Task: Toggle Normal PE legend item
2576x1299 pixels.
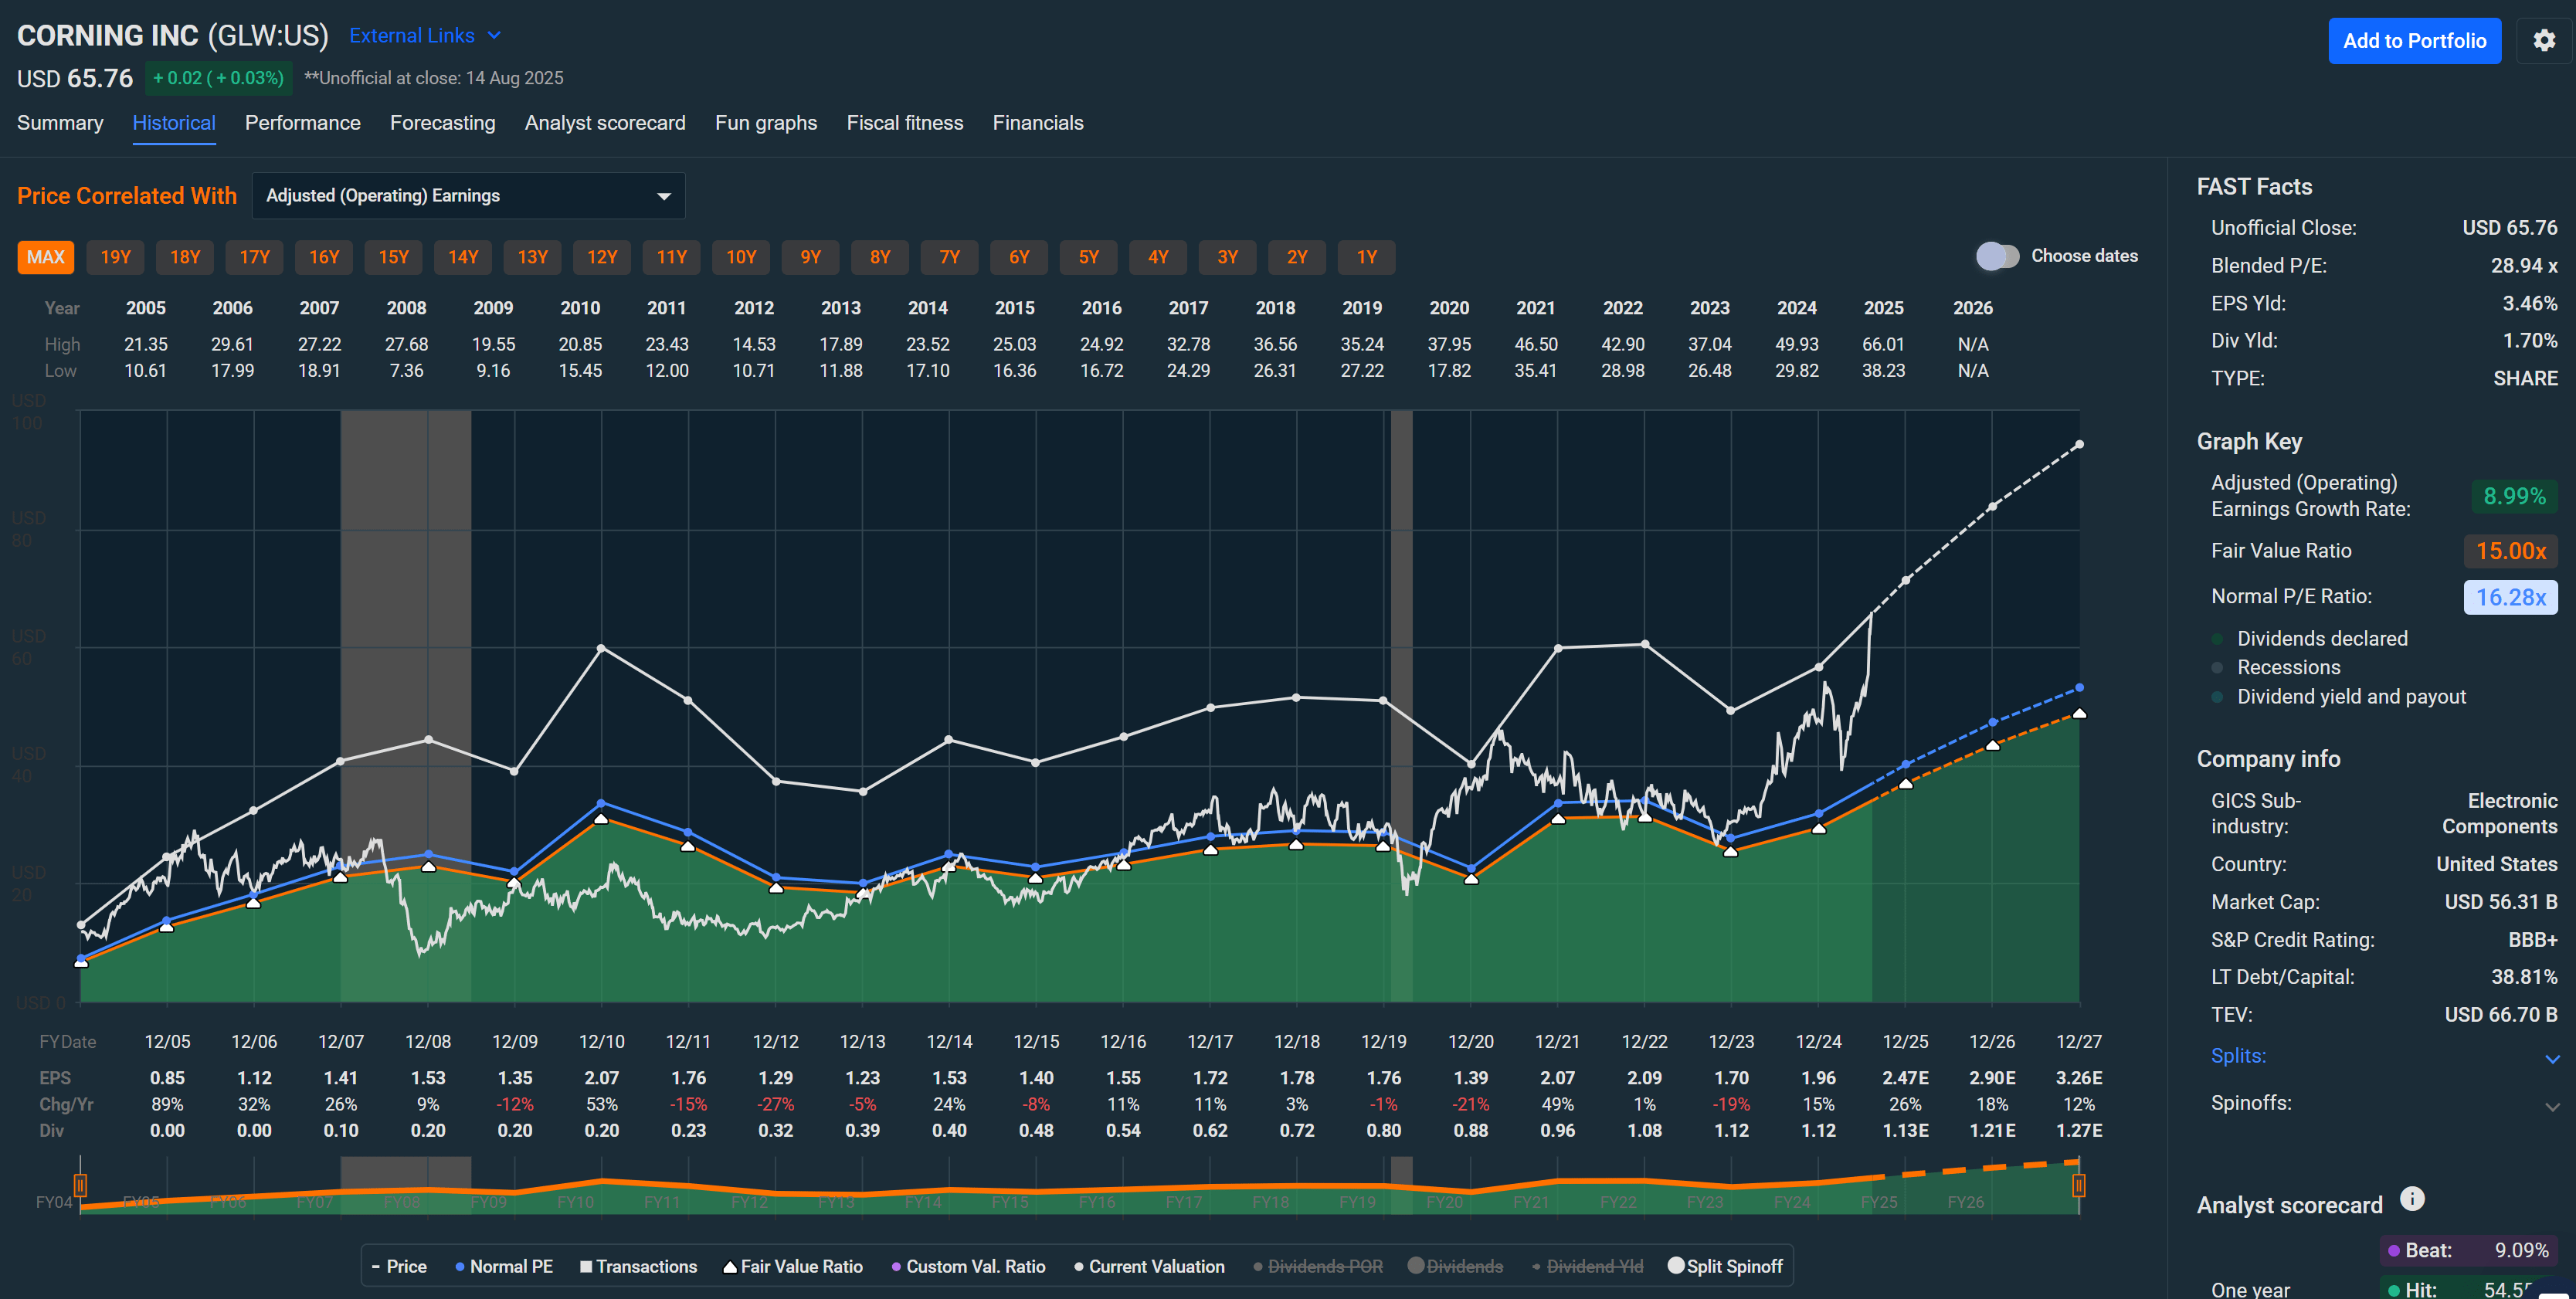Action: pos(504,1266)
